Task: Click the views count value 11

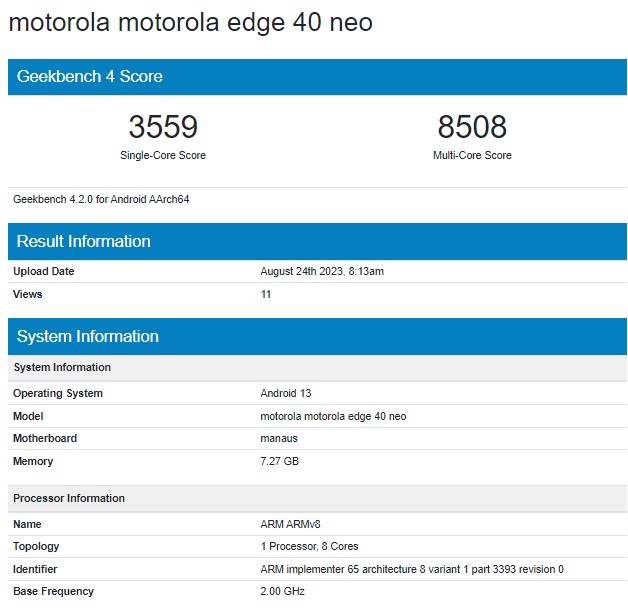Action: [x=266, y=294]
